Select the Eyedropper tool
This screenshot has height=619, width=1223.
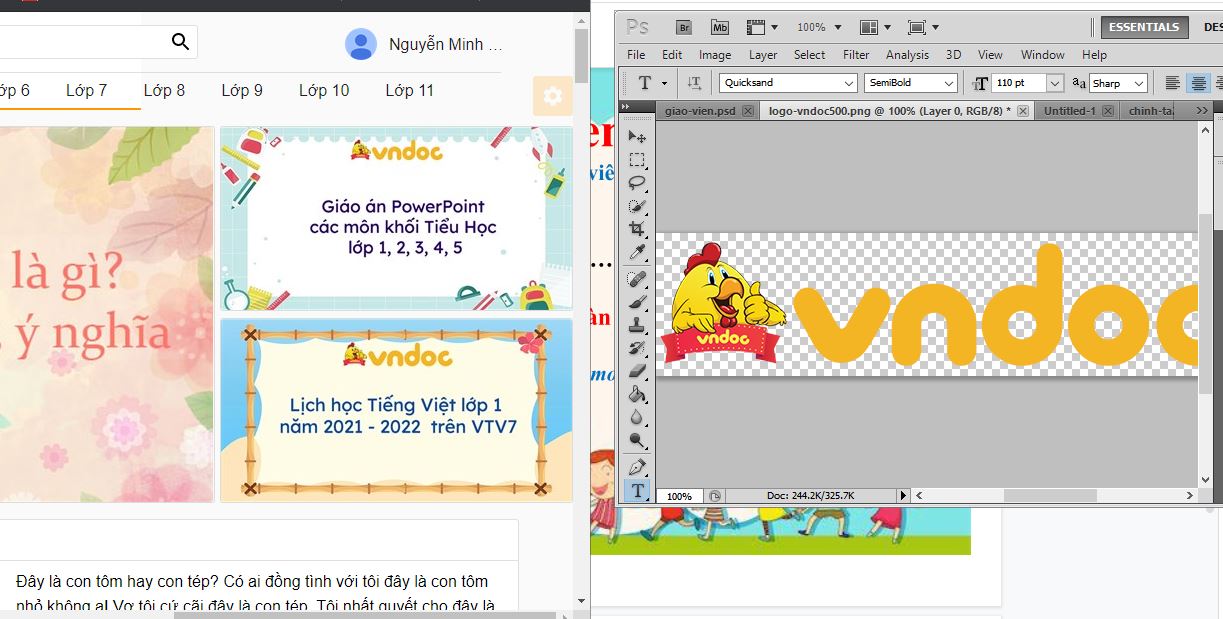pos(637,252)
